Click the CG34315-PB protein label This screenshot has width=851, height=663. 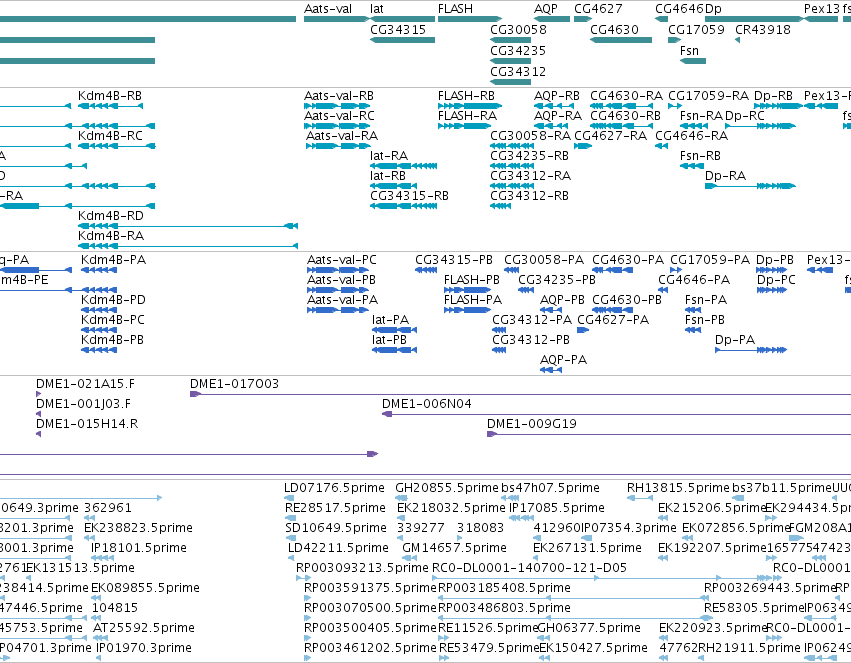[x=454, y=260]
